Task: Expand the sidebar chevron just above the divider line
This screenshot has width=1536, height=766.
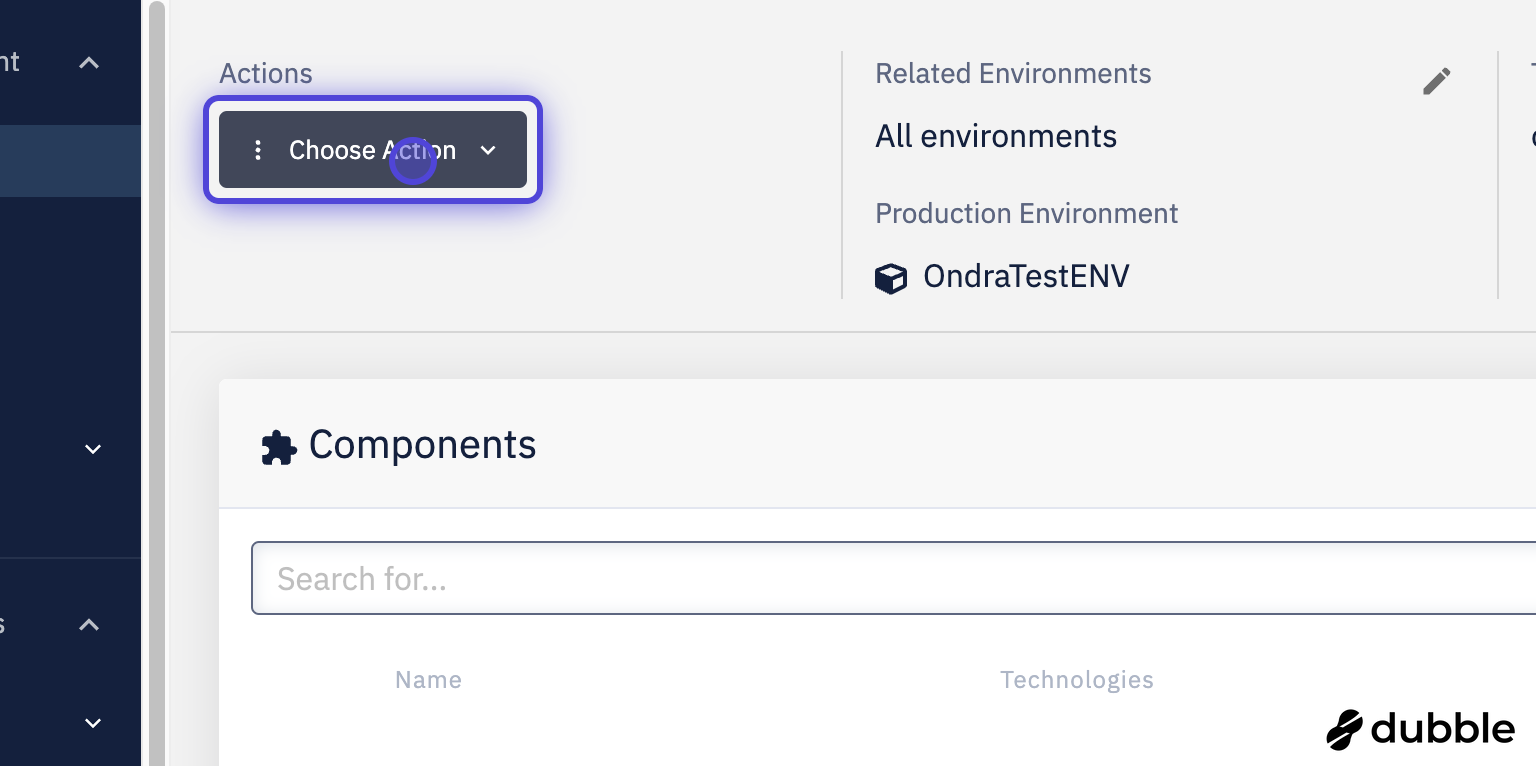Action: click(x=93, y=449)
